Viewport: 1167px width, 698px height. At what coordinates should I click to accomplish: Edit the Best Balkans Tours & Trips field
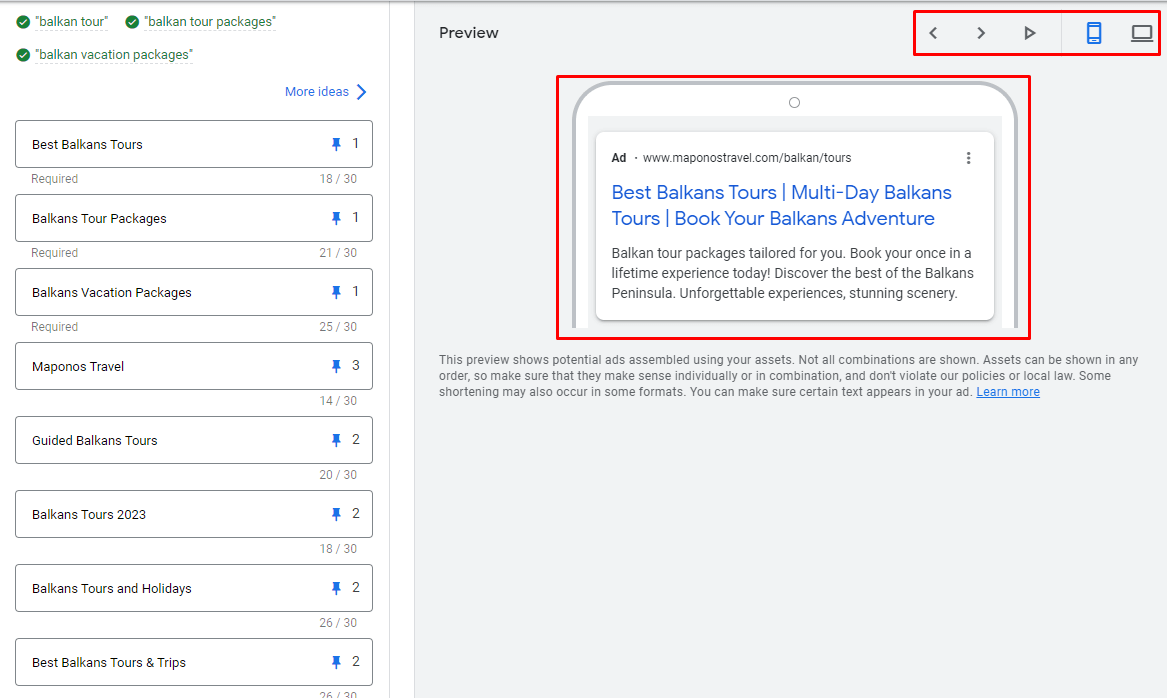(194, 662)
